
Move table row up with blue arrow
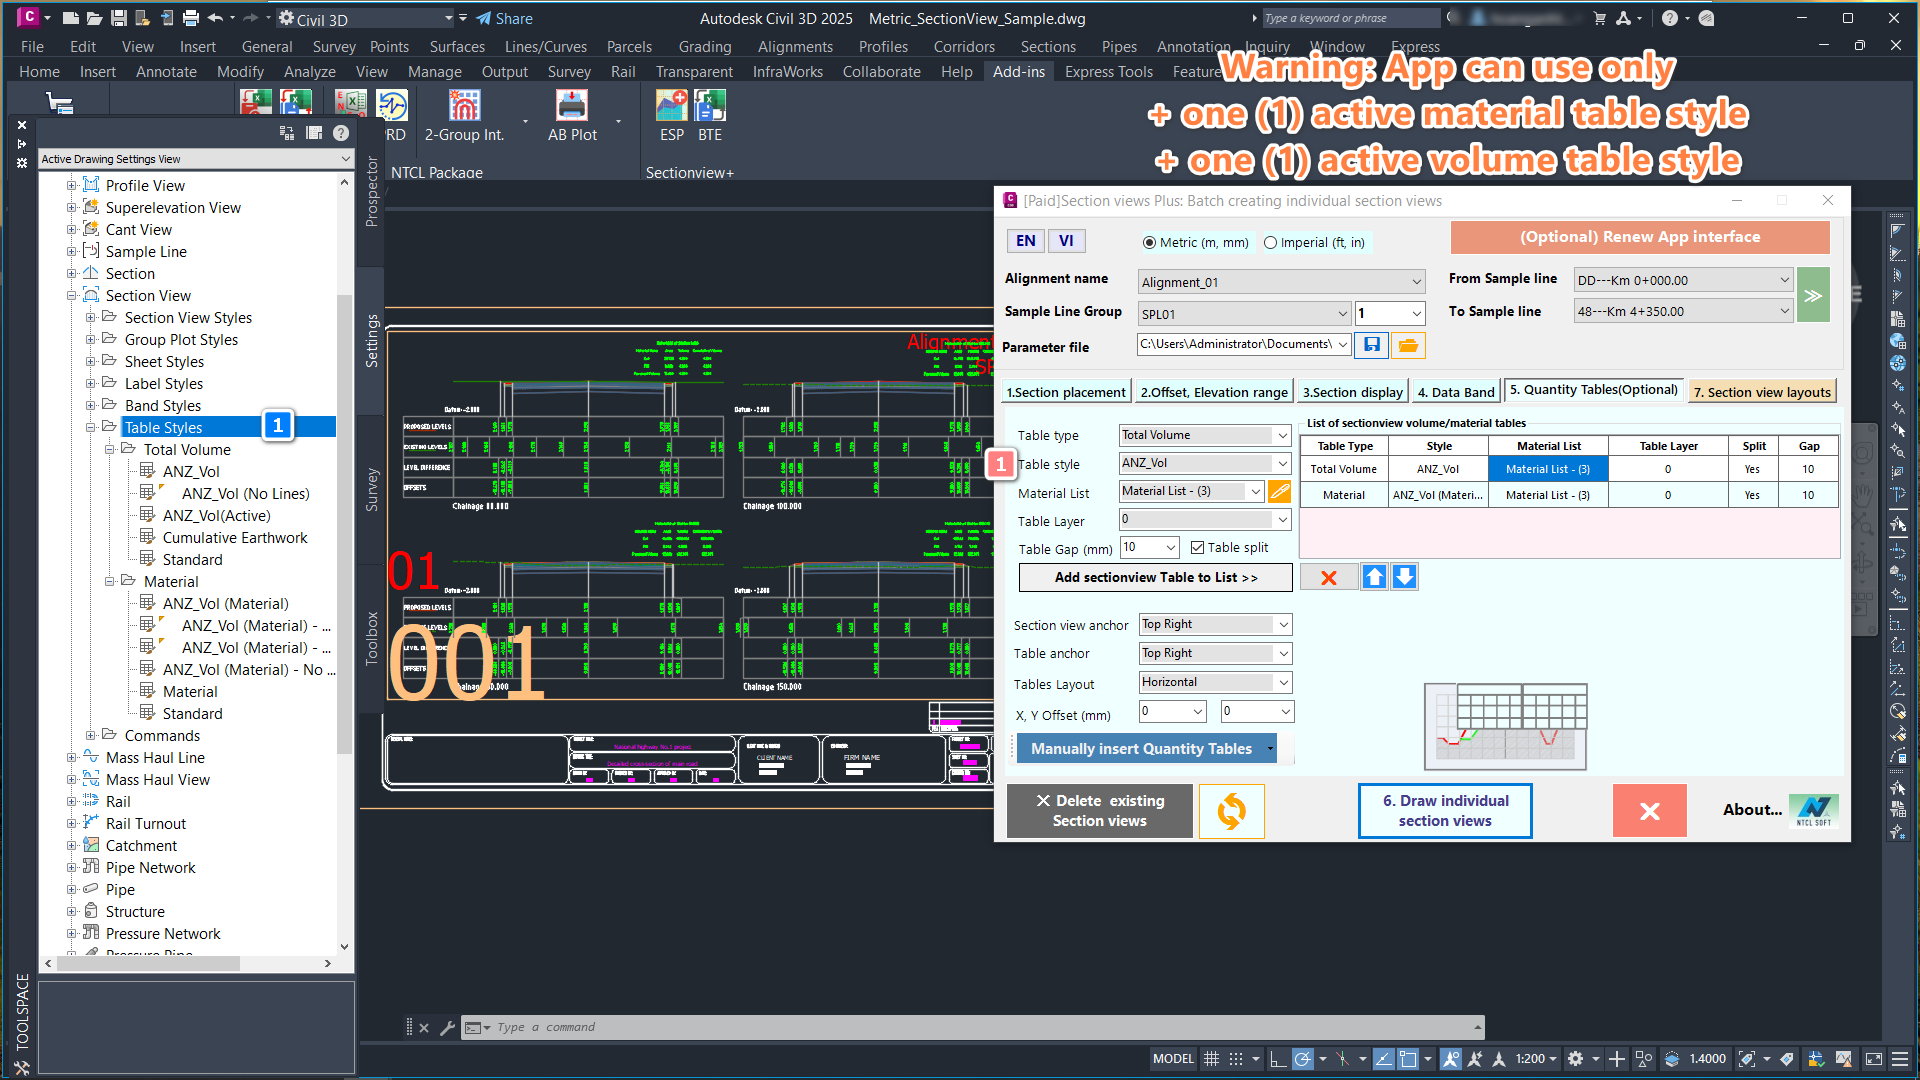coord(1374,577)
